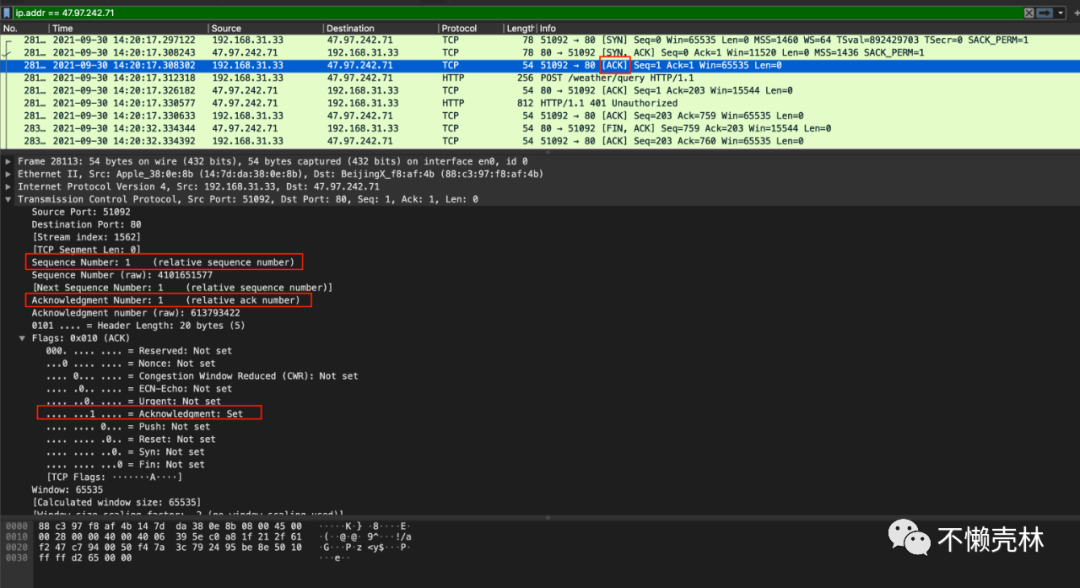The width and height of the screenshot is (1080, 588).
Task: Clear the display filter with X icon
Action: (x=1028, y=12)
